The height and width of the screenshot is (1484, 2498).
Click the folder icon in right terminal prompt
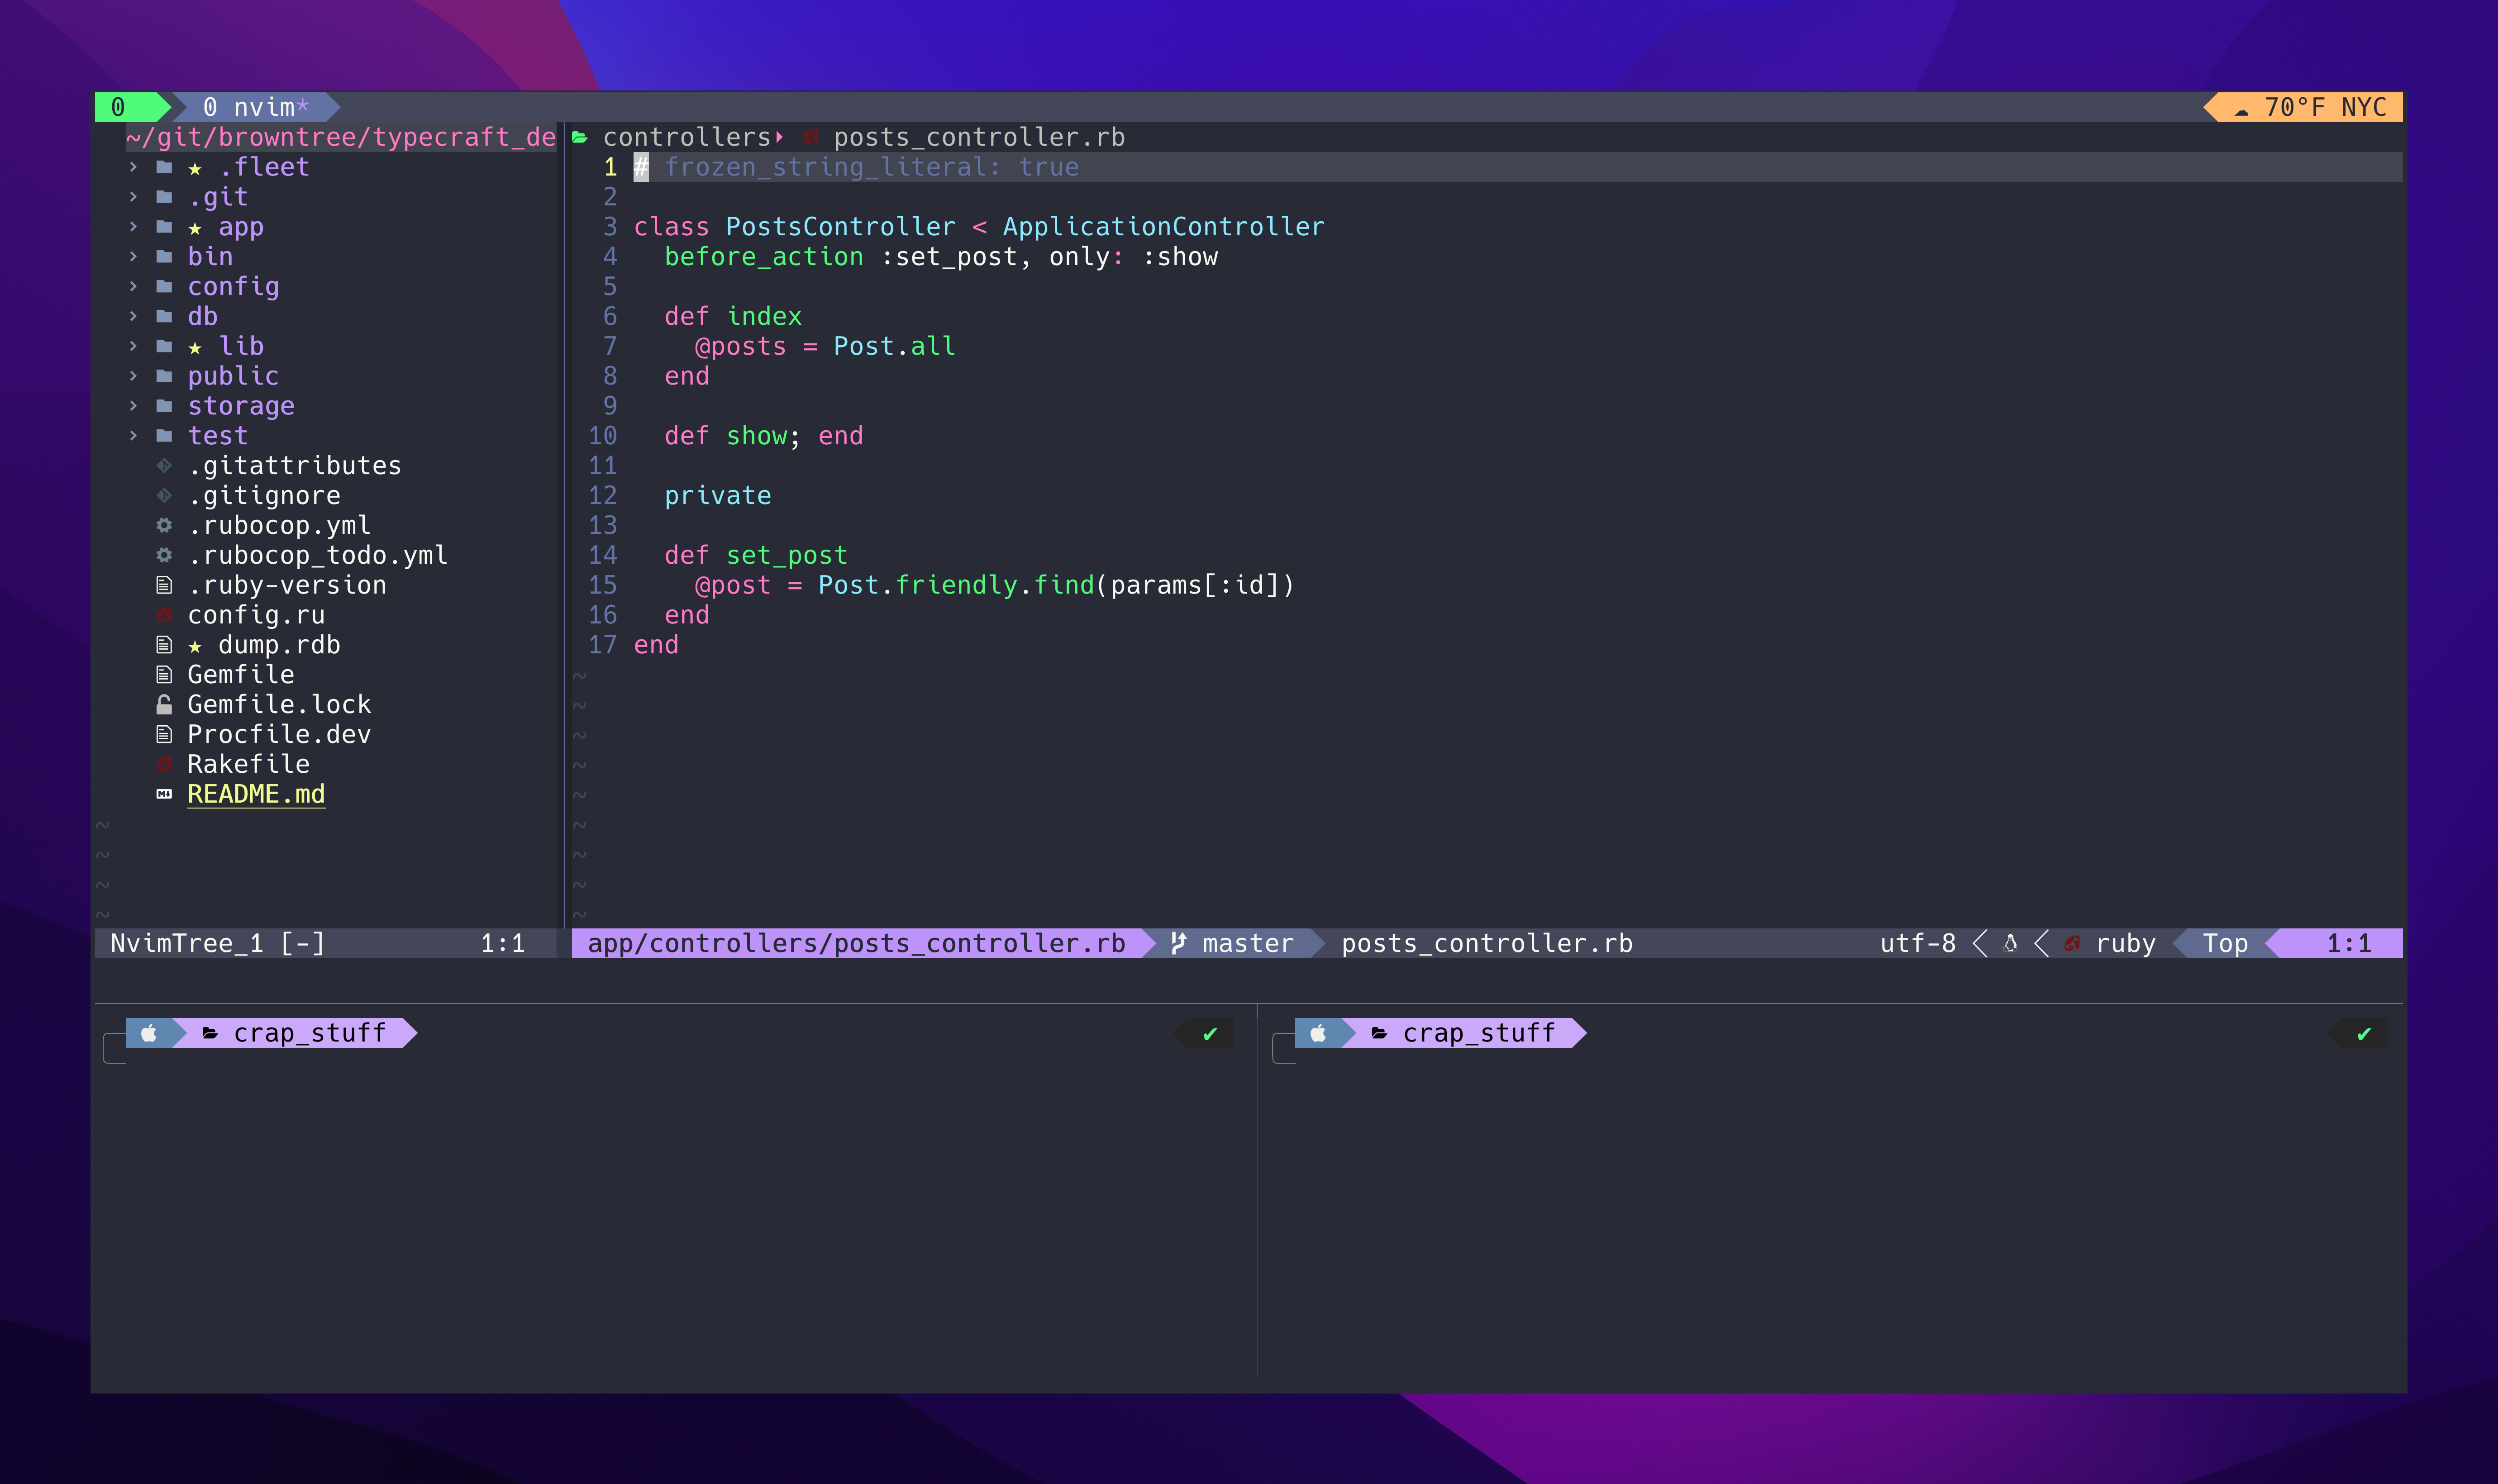click(x=1379, y=1033)
